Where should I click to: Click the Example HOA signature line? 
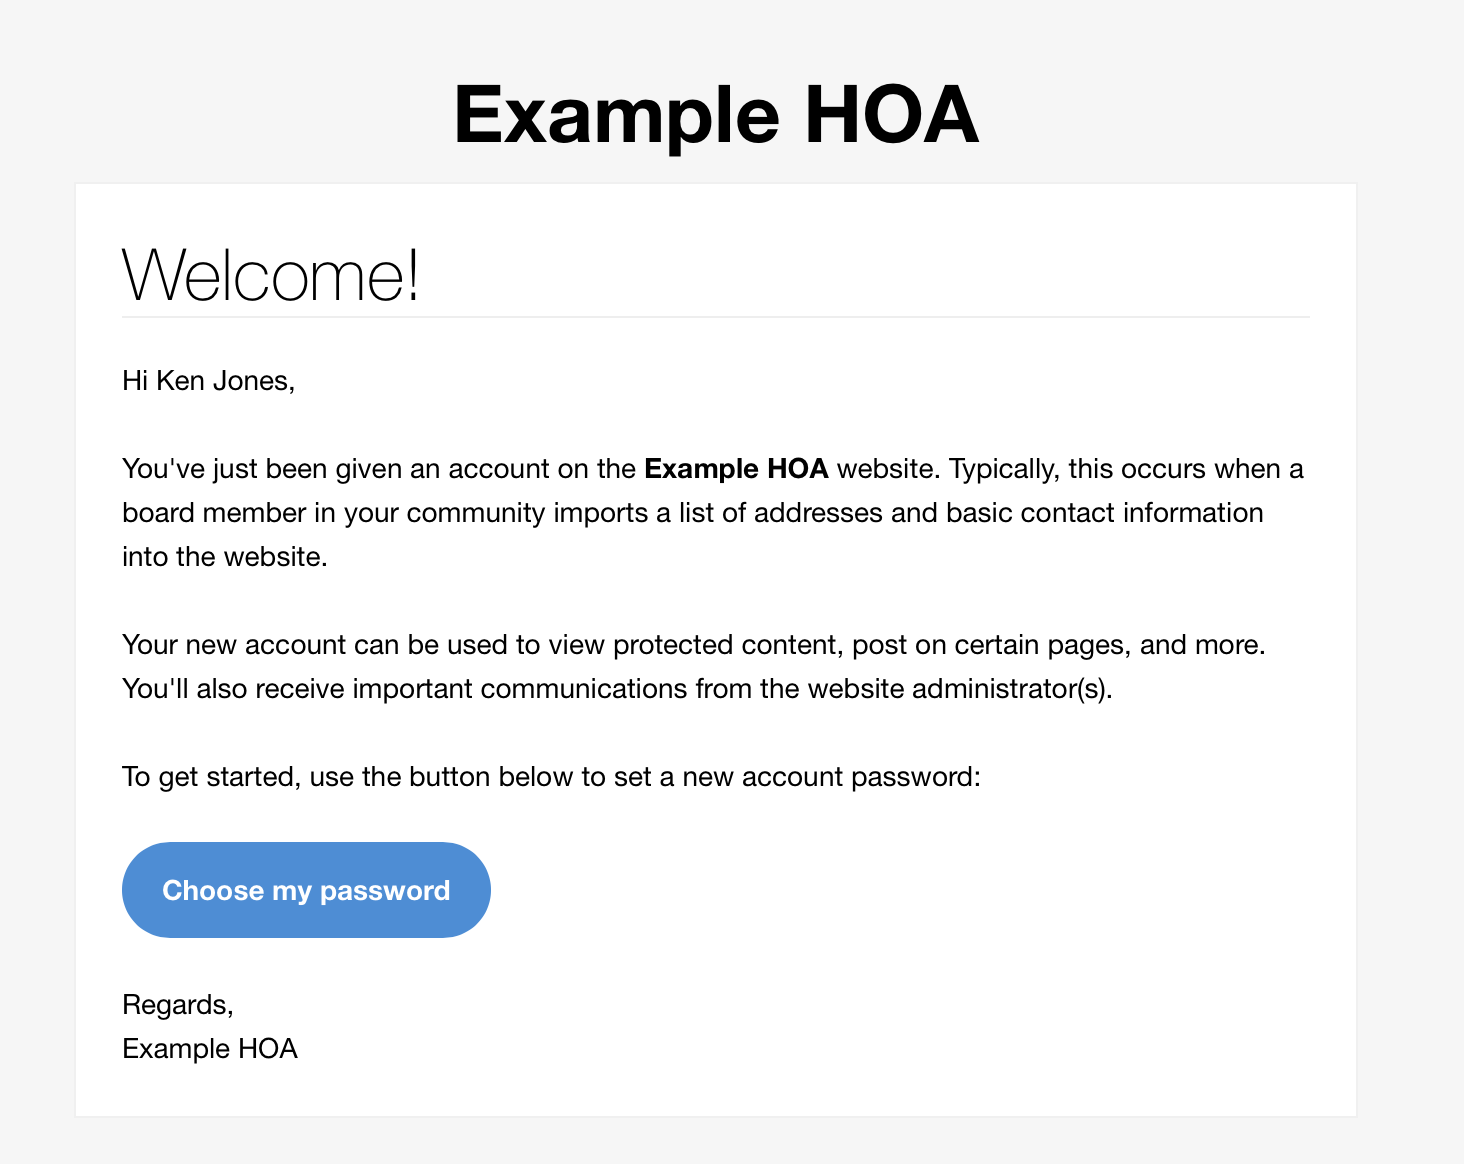coord(210,1049)
